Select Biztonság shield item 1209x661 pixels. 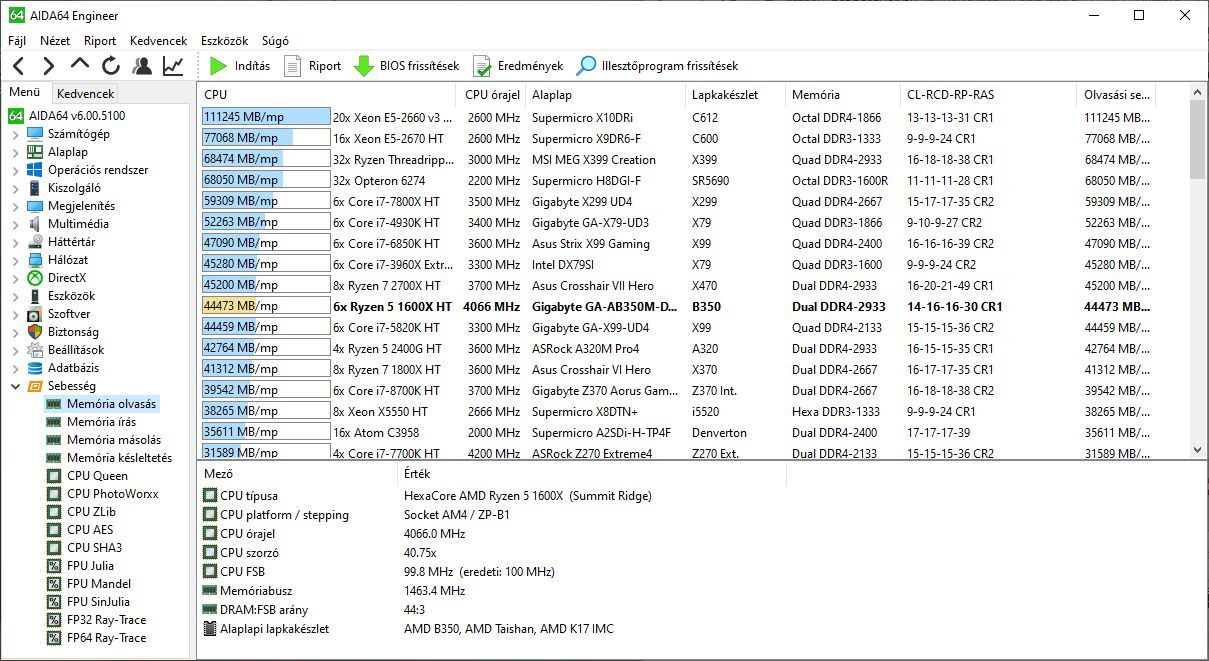[74, 331]
